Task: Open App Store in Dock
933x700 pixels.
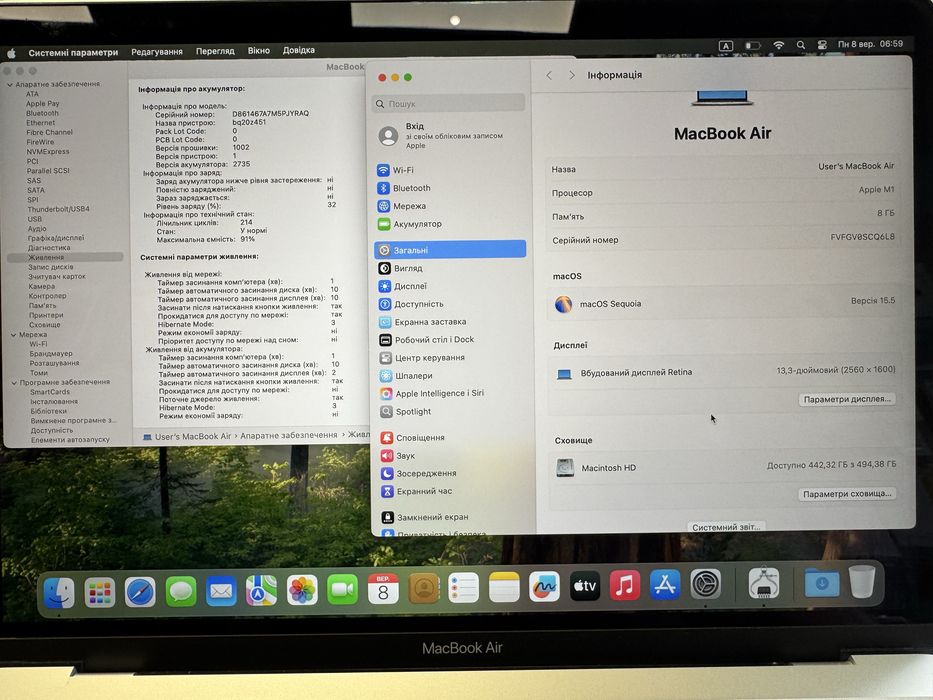Action: coord(665,585)
